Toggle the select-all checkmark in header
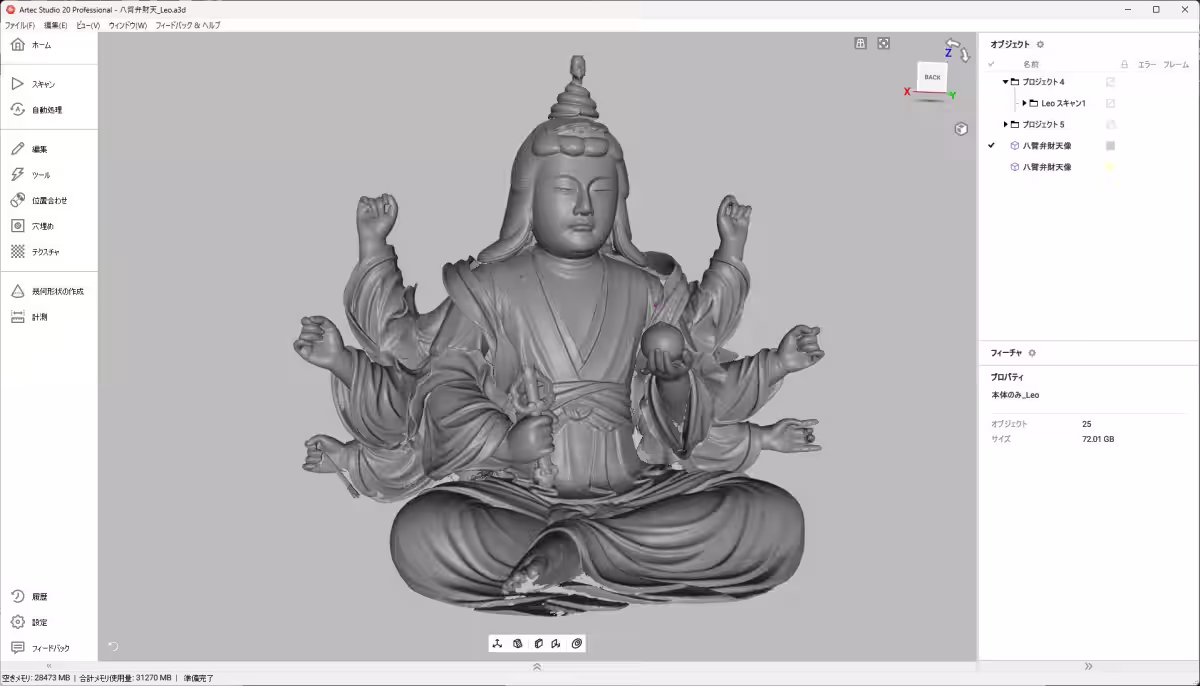Image resolution: width=1200 pixels, height=686 pixels. [992, 64]
